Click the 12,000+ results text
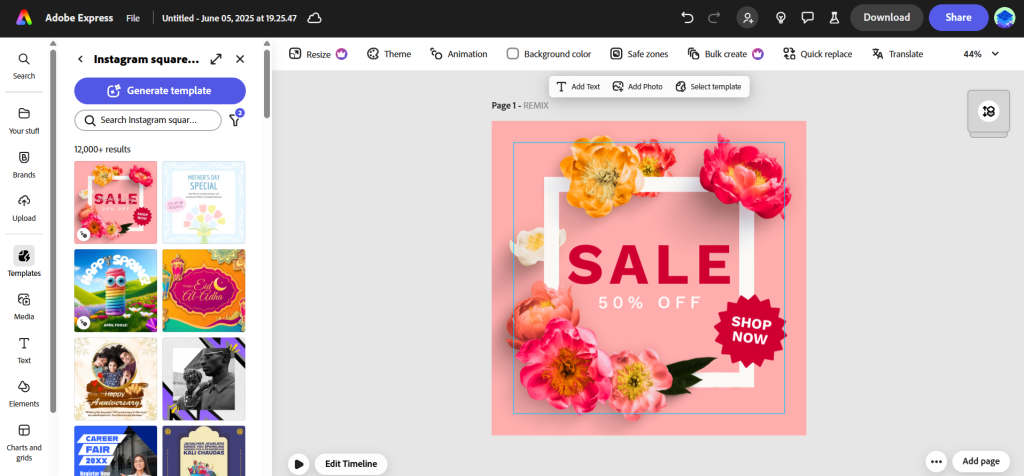The image size is (1024, 476). pyautogui.click(x=103, y=149)
